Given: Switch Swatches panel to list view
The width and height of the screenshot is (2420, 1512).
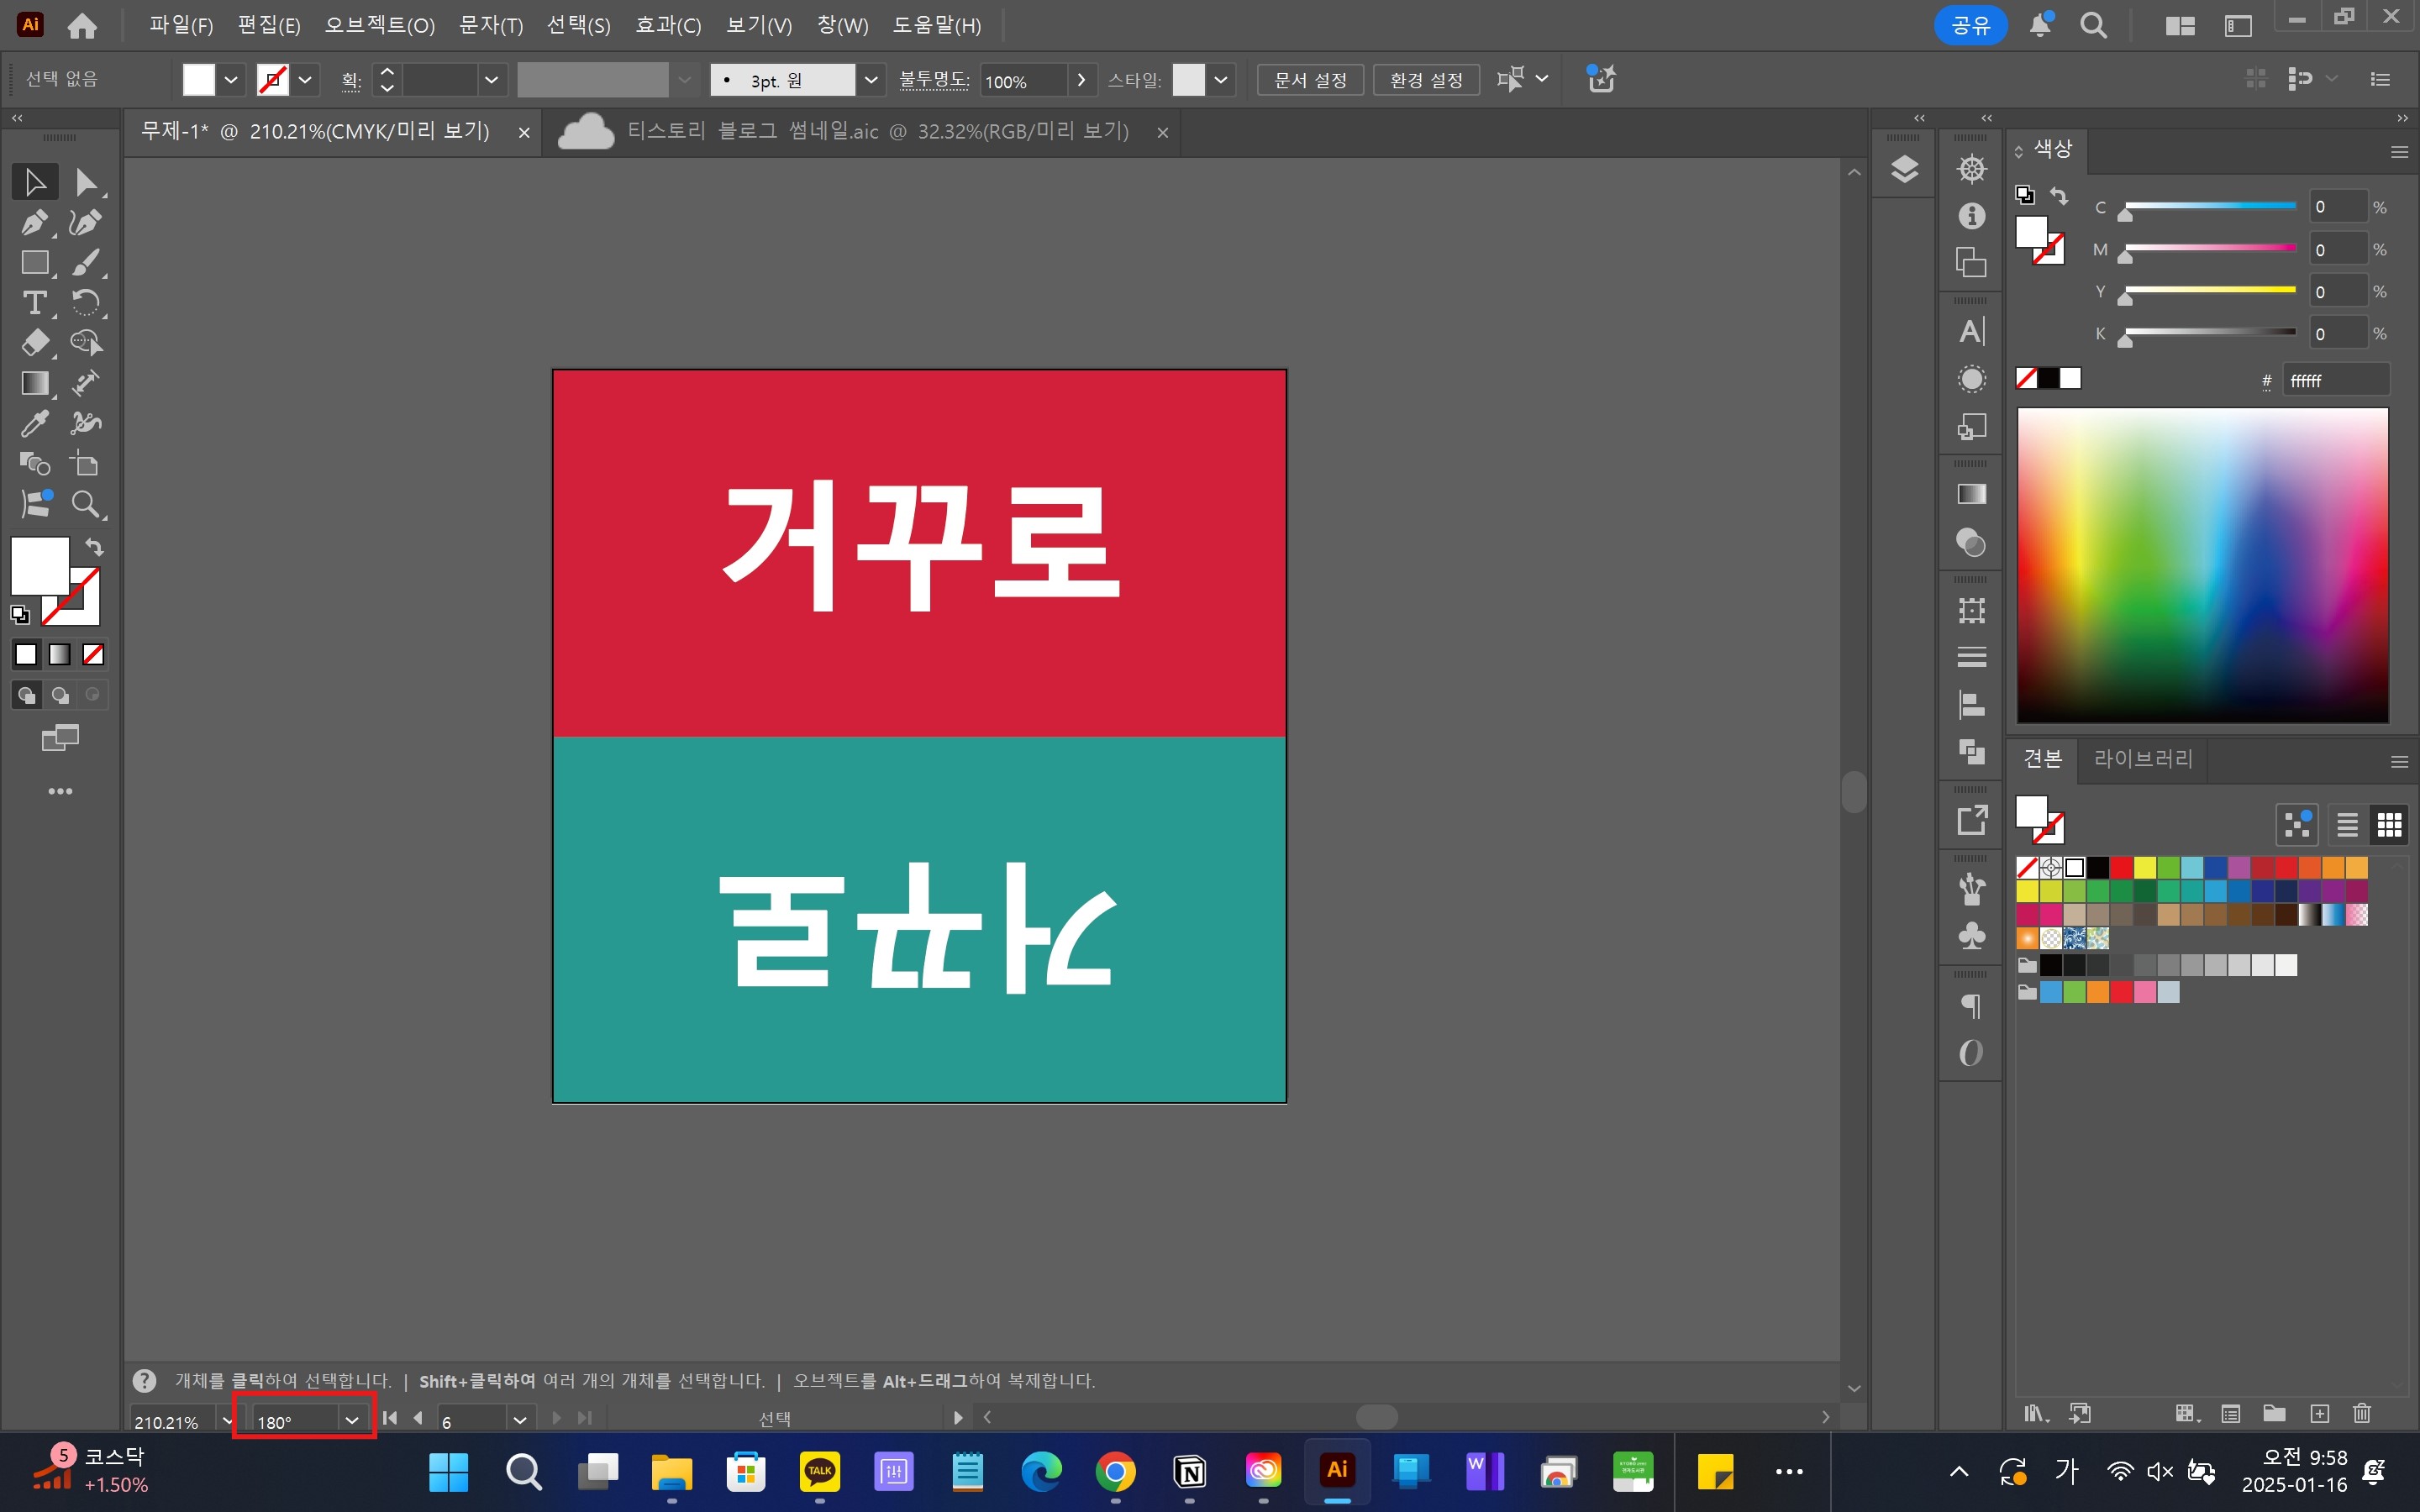Looking at the screenshot, I should (x=2348, y=824).
